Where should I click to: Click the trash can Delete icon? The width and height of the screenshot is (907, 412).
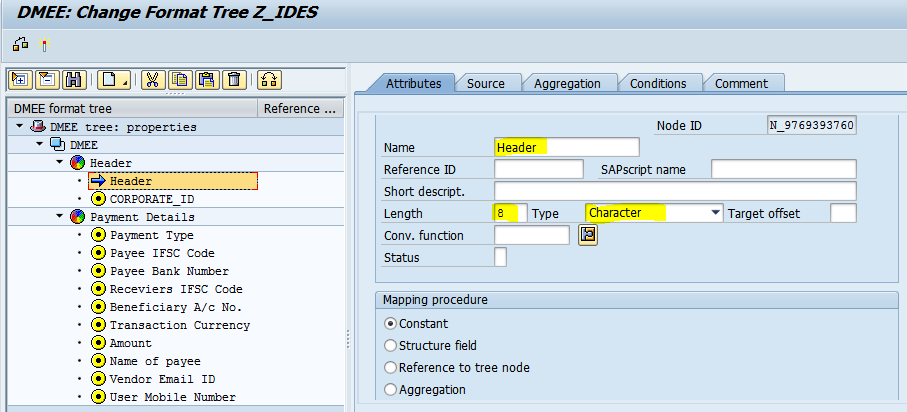click(232, 80)
